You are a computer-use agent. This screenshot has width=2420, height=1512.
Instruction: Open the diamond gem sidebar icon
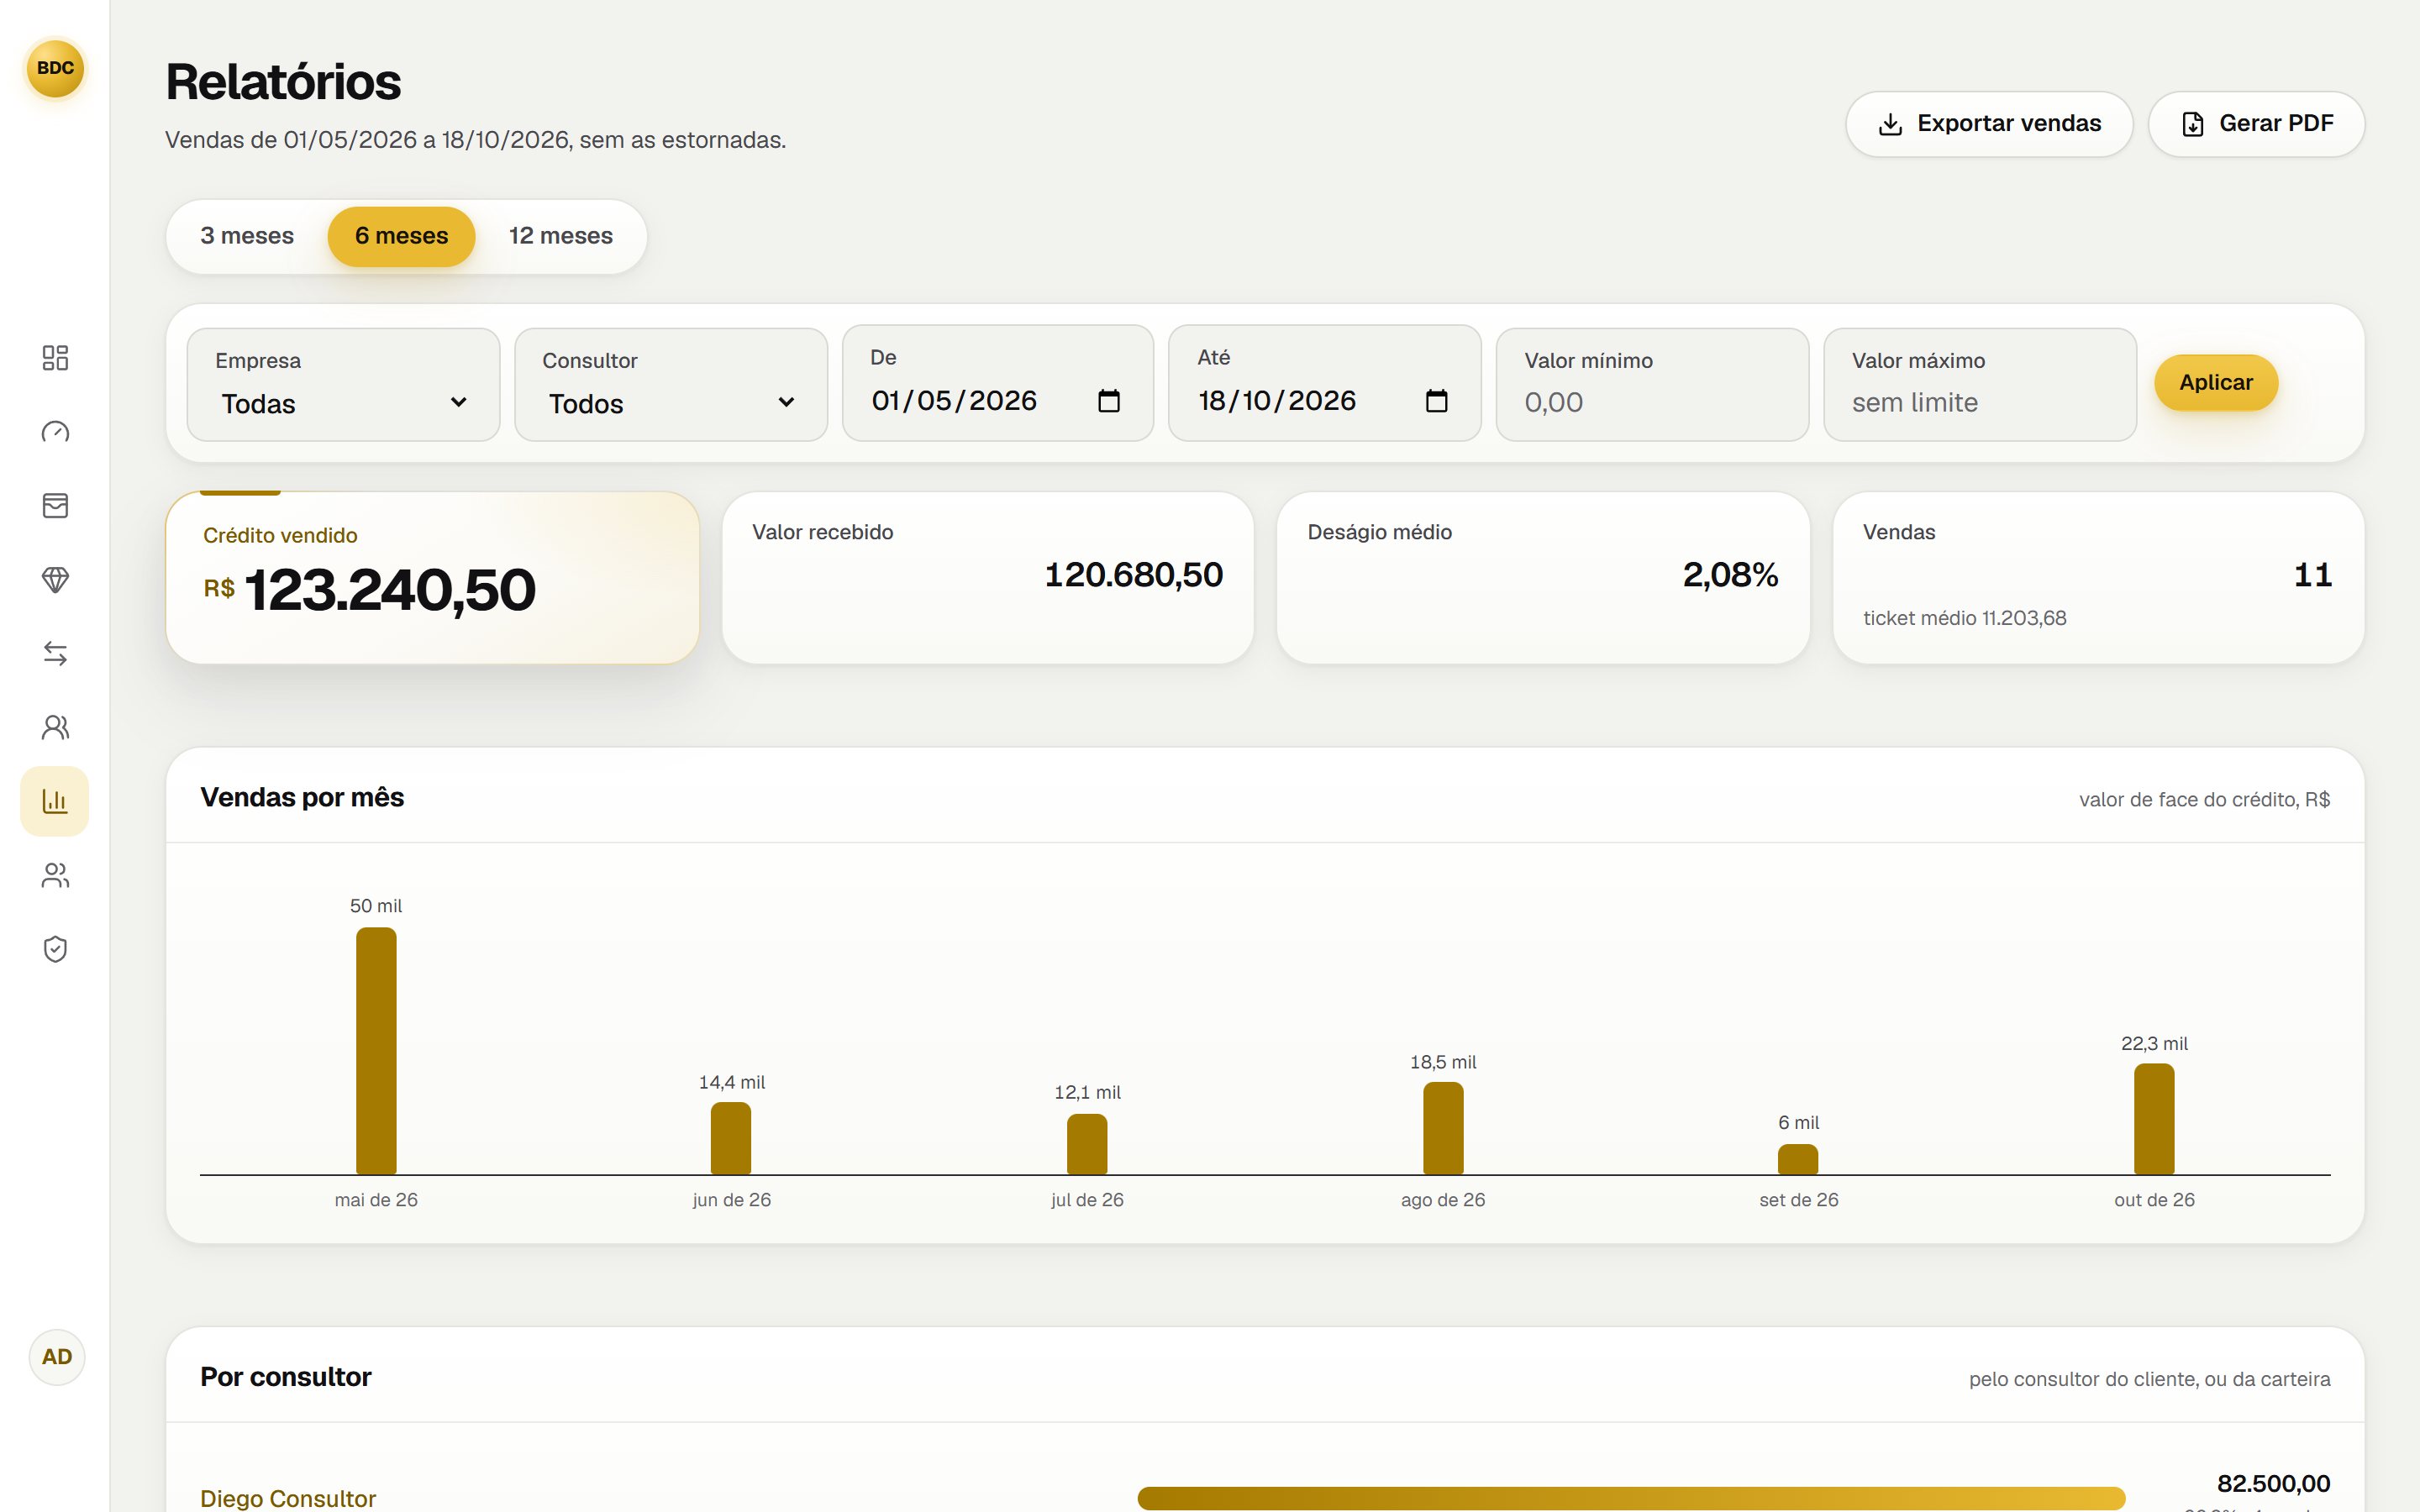pyautogui.click(x=55, y=580)
